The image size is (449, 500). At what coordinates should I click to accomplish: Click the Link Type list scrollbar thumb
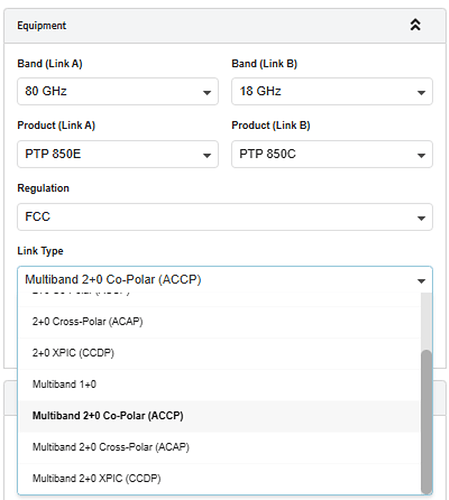426,422
